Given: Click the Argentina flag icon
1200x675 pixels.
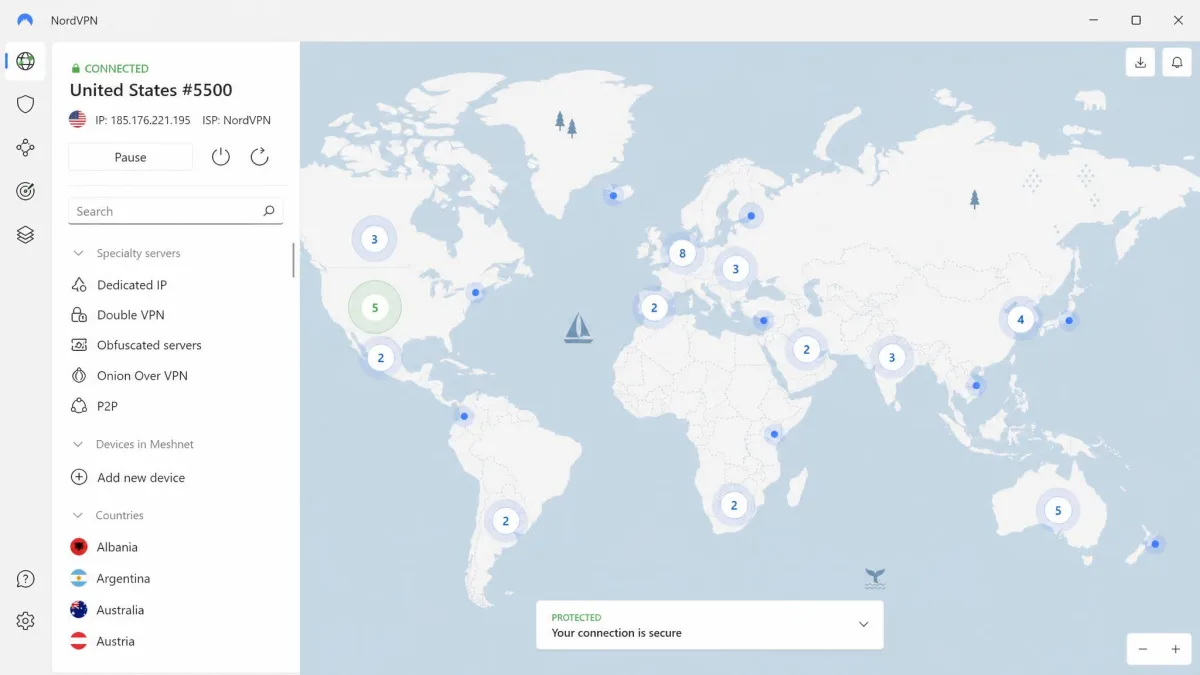Looking at the screenshot, I should pyautogui.click(x=79, y=579).
